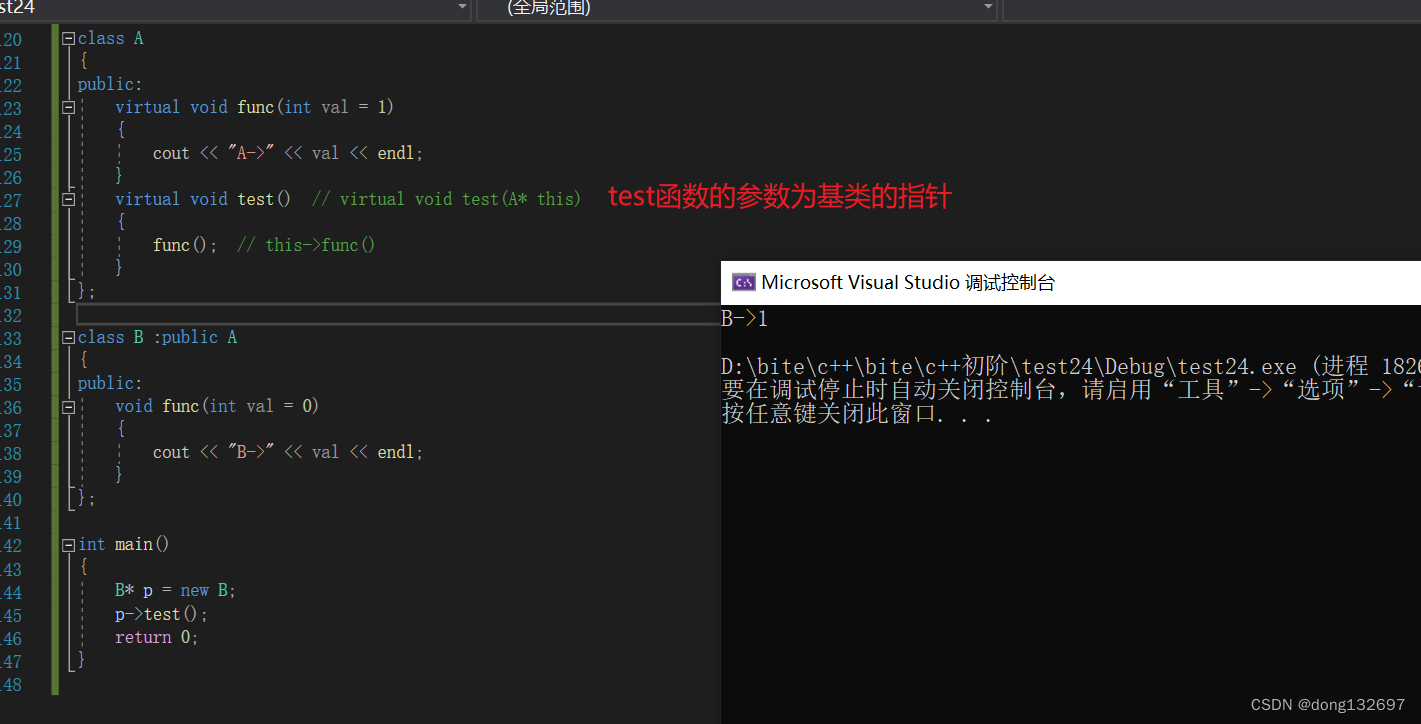Click the B* p = new B; line

(175, 590)
